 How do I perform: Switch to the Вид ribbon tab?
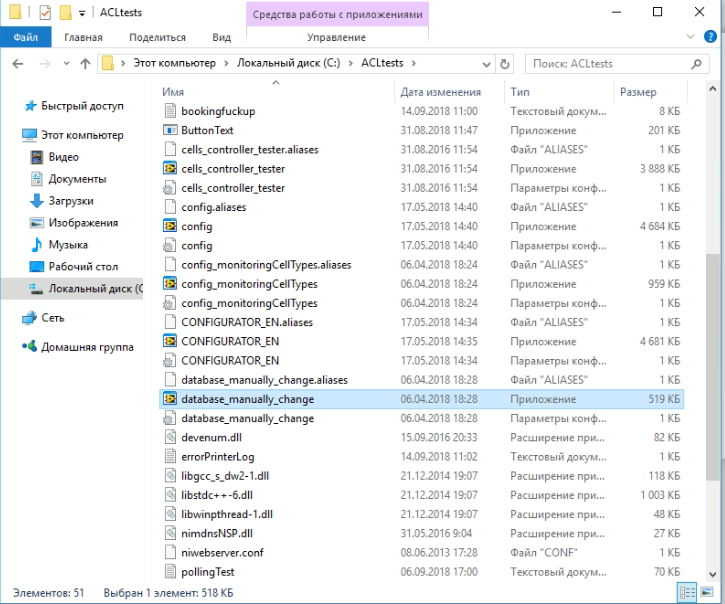221,38
